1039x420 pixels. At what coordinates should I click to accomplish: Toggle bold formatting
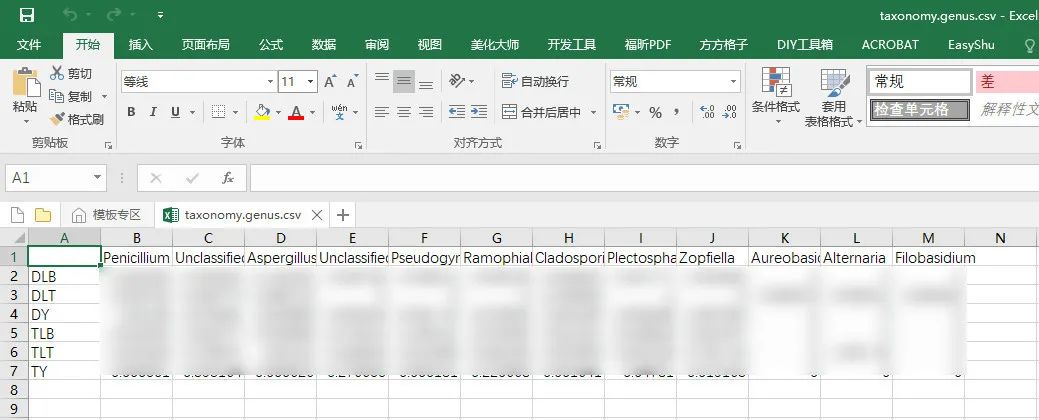pos(131,112)
